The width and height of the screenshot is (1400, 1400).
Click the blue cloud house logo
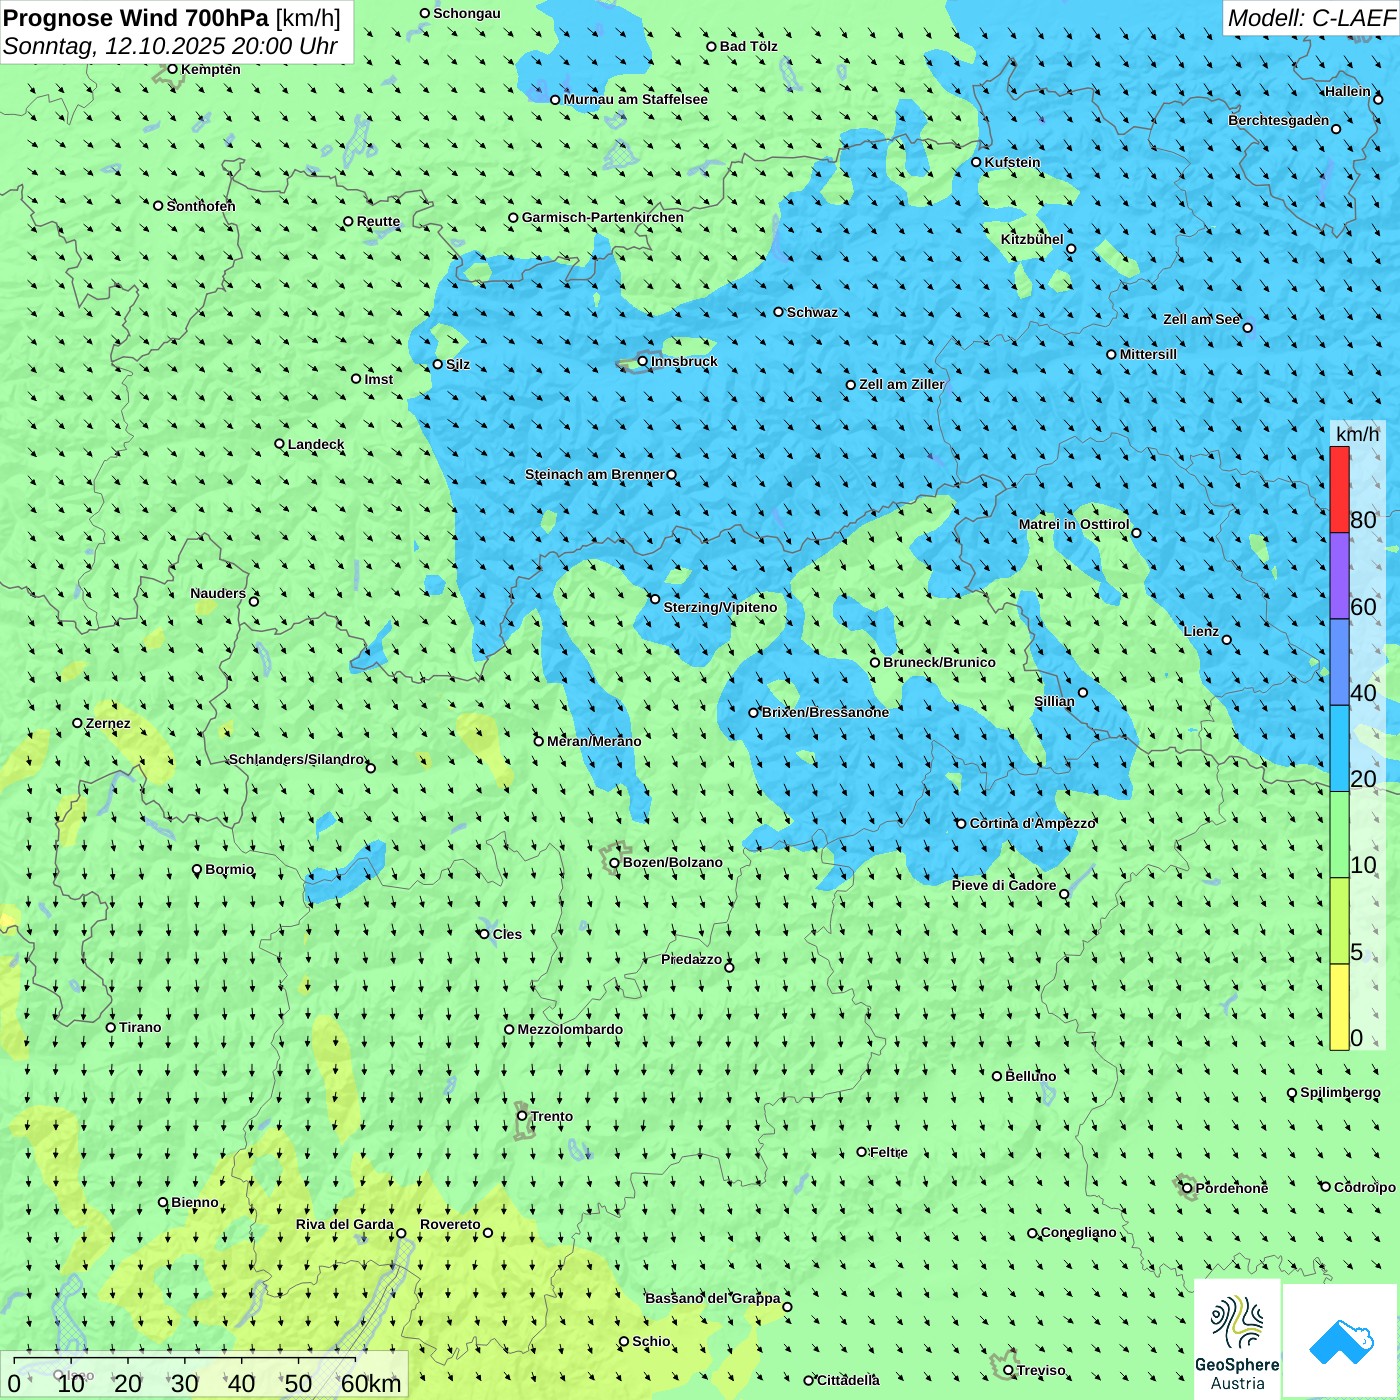(1341, 1340)
